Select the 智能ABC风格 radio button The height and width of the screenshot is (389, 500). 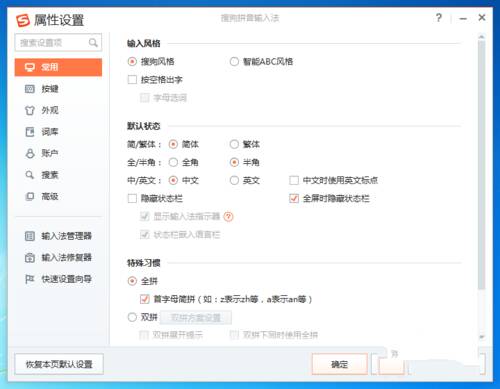click(234, 62)
